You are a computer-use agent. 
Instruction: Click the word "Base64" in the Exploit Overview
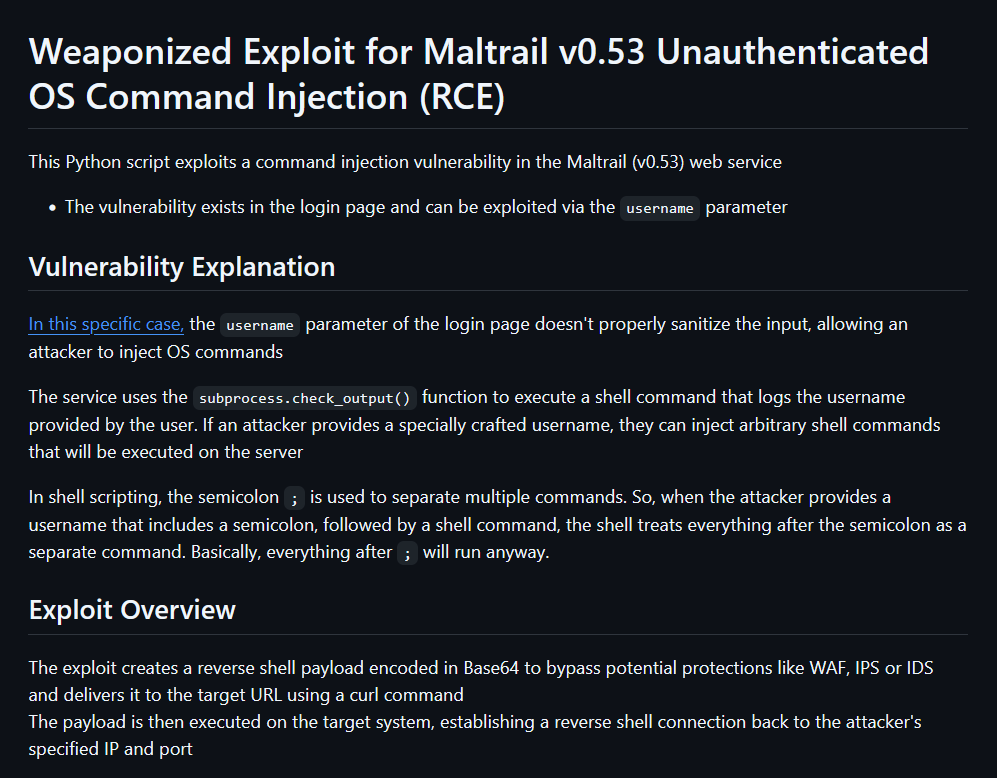click(x=491, y=668)
